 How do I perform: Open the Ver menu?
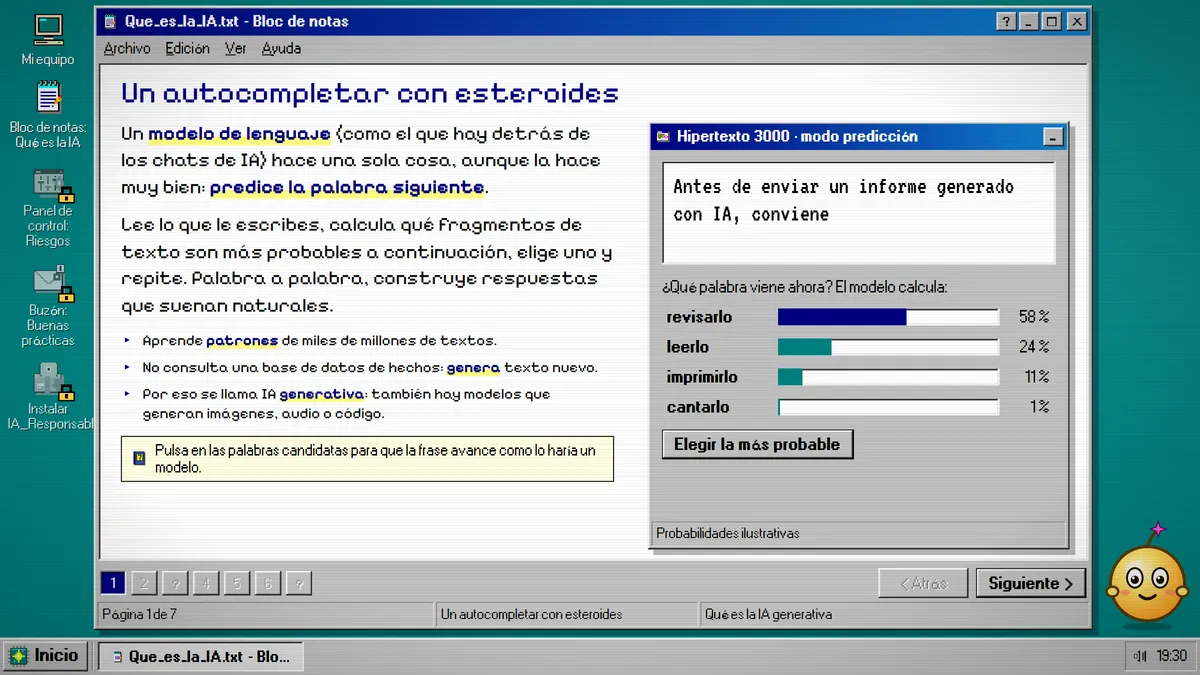click(236, 48)
